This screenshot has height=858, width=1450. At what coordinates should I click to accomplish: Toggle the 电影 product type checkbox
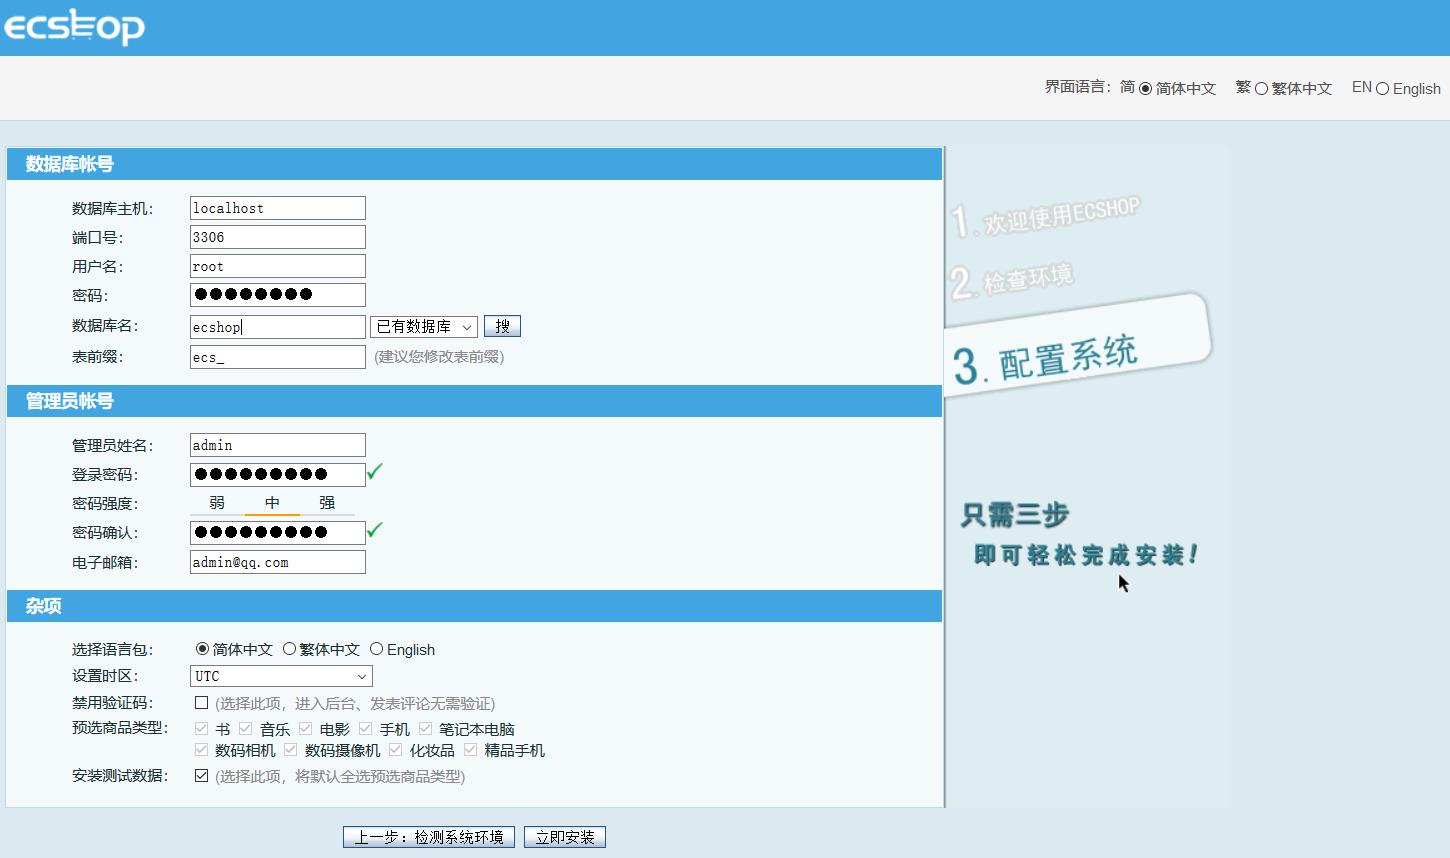306,729
